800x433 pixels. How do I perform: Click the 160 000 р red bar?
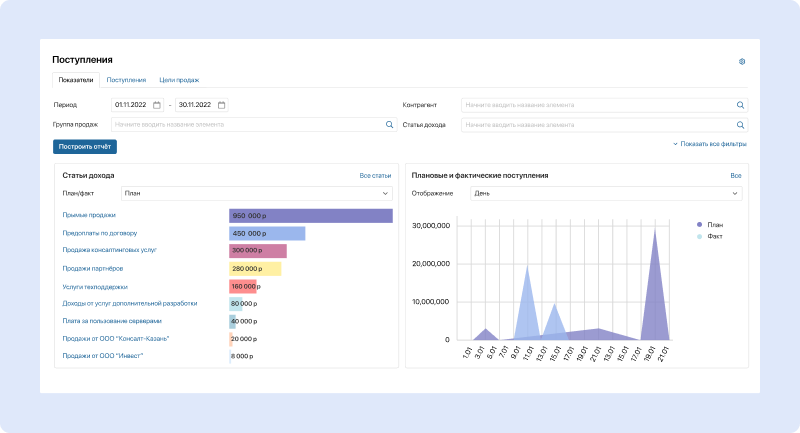(242, 287)
